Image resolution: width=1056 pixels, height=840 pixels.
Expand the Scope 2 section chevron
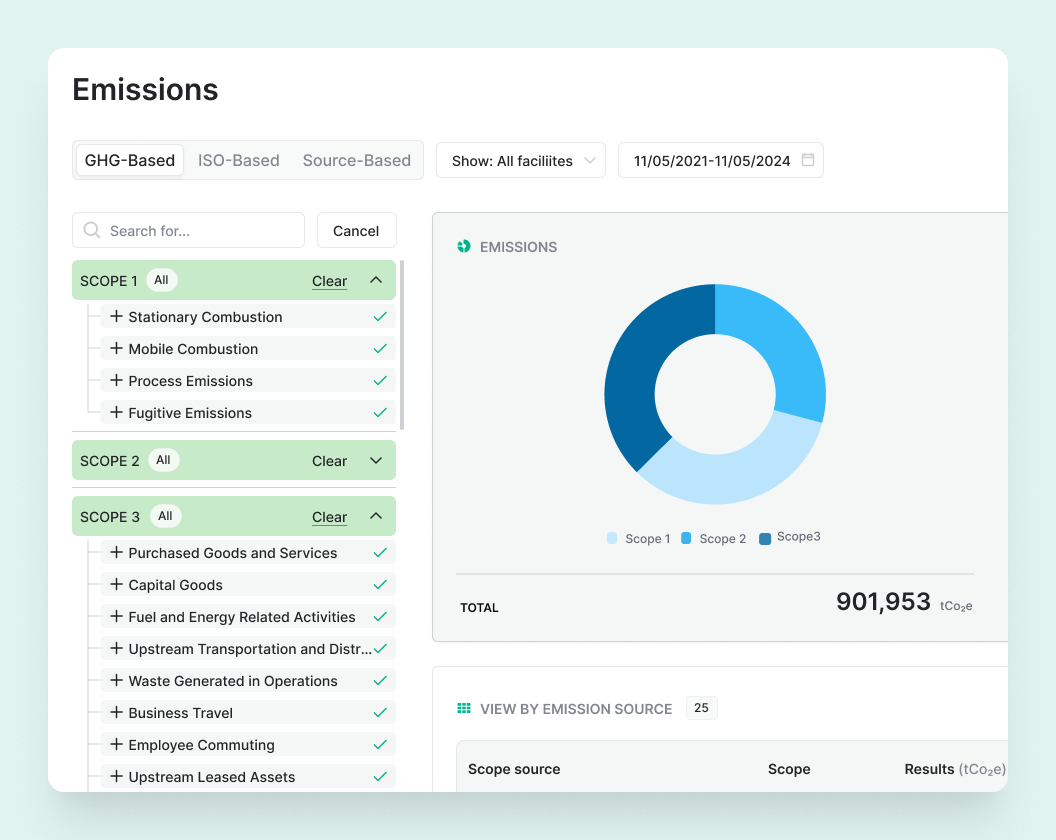[376, 461]
